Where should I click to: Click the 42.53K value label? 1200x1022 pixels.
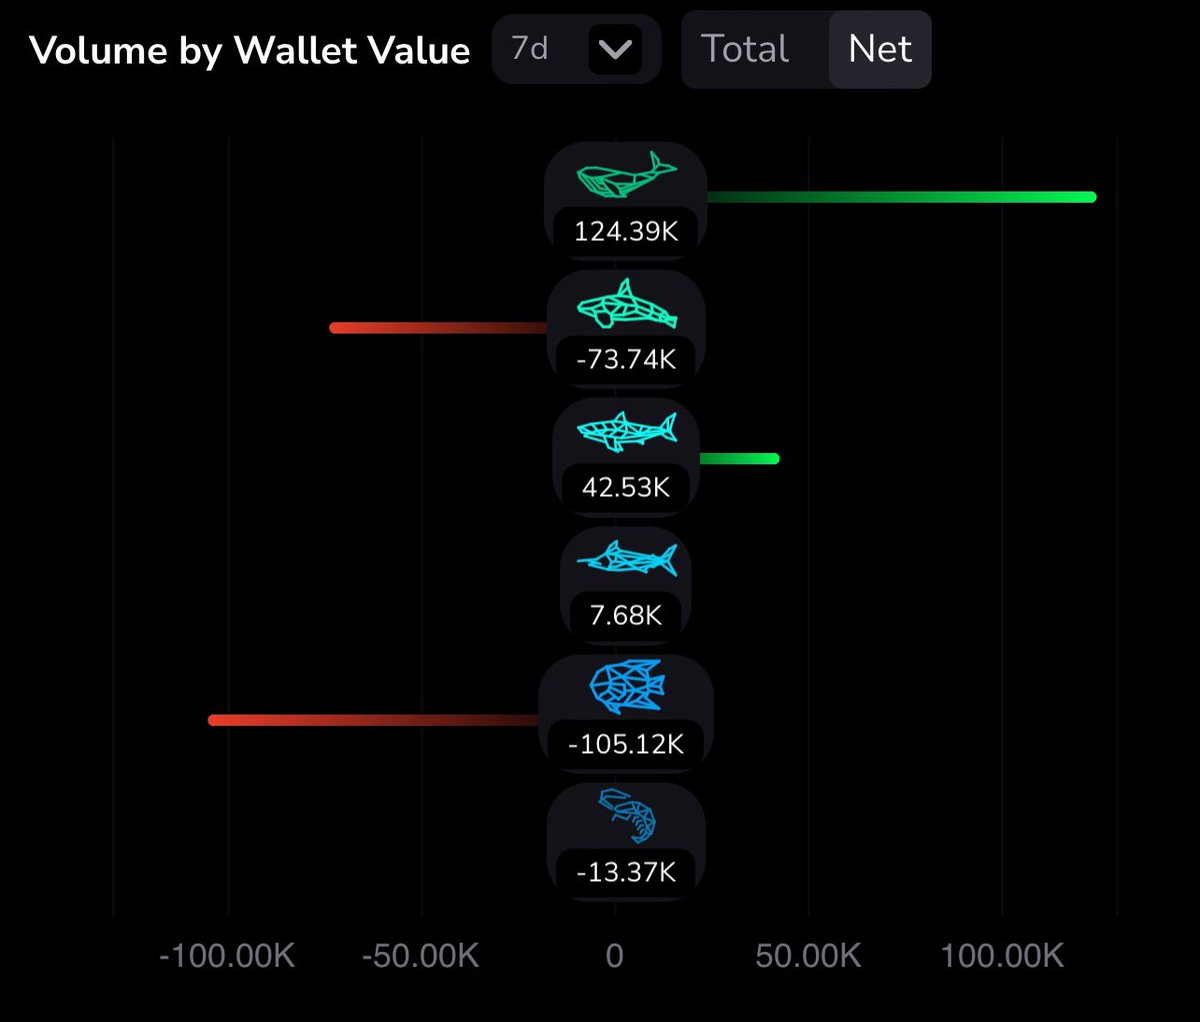tap(626, 487)
